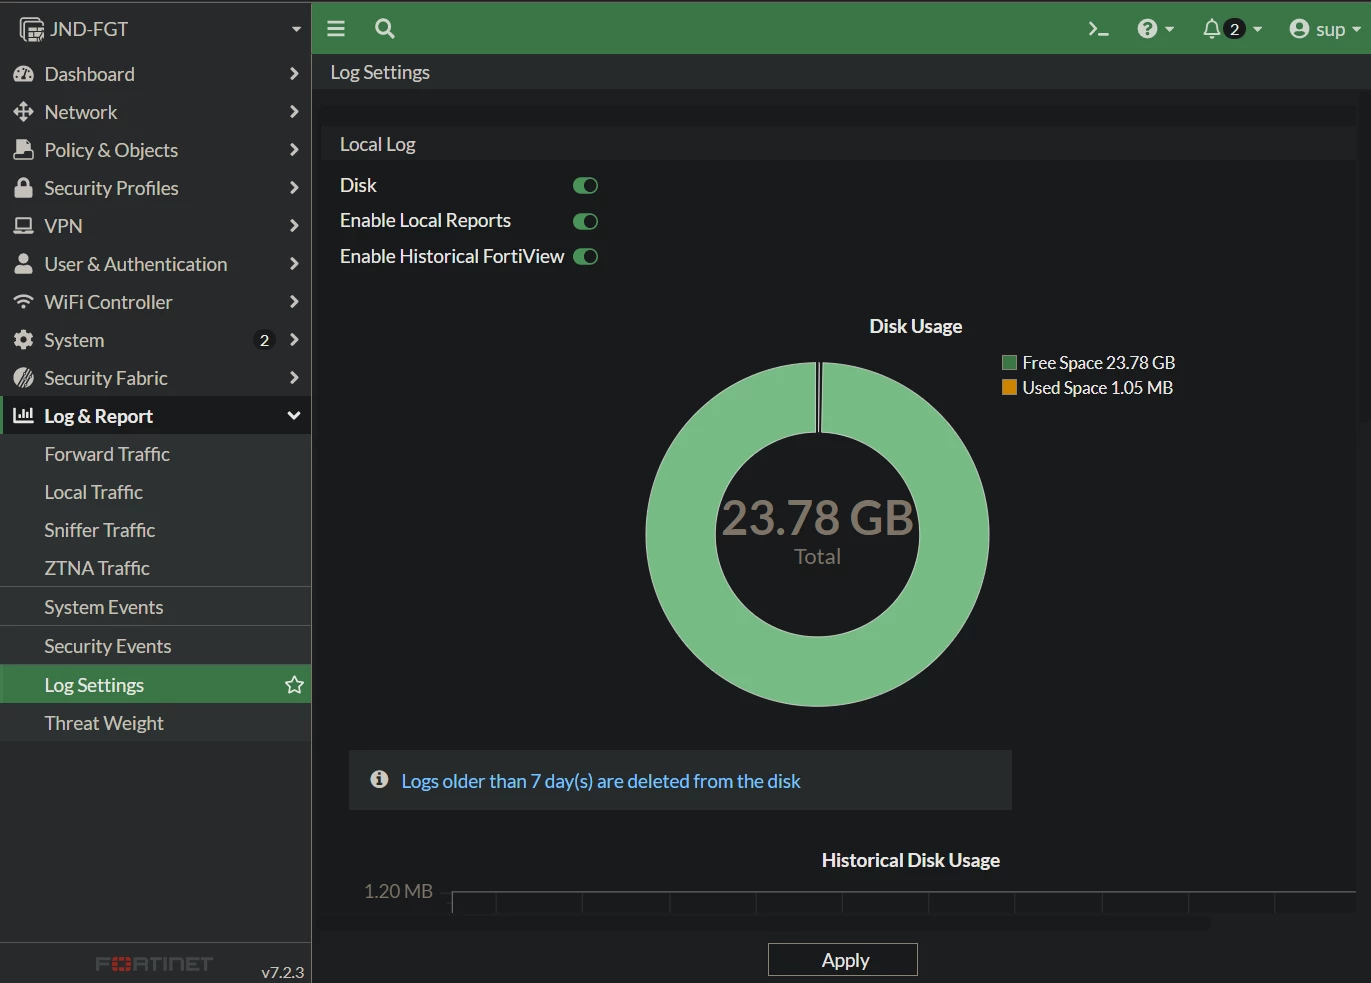The image size is (1371, 983).
Task: Click the Disk Usage chart title
Action: [x=916, y=326]
